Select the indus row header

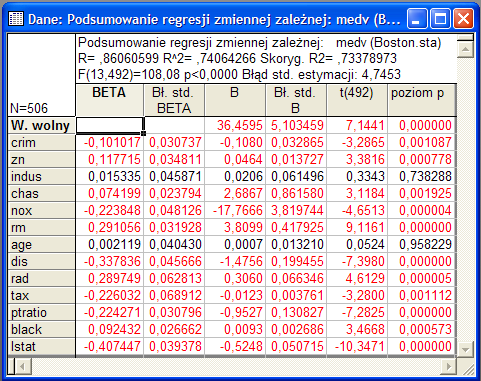[x=41, y=177]
